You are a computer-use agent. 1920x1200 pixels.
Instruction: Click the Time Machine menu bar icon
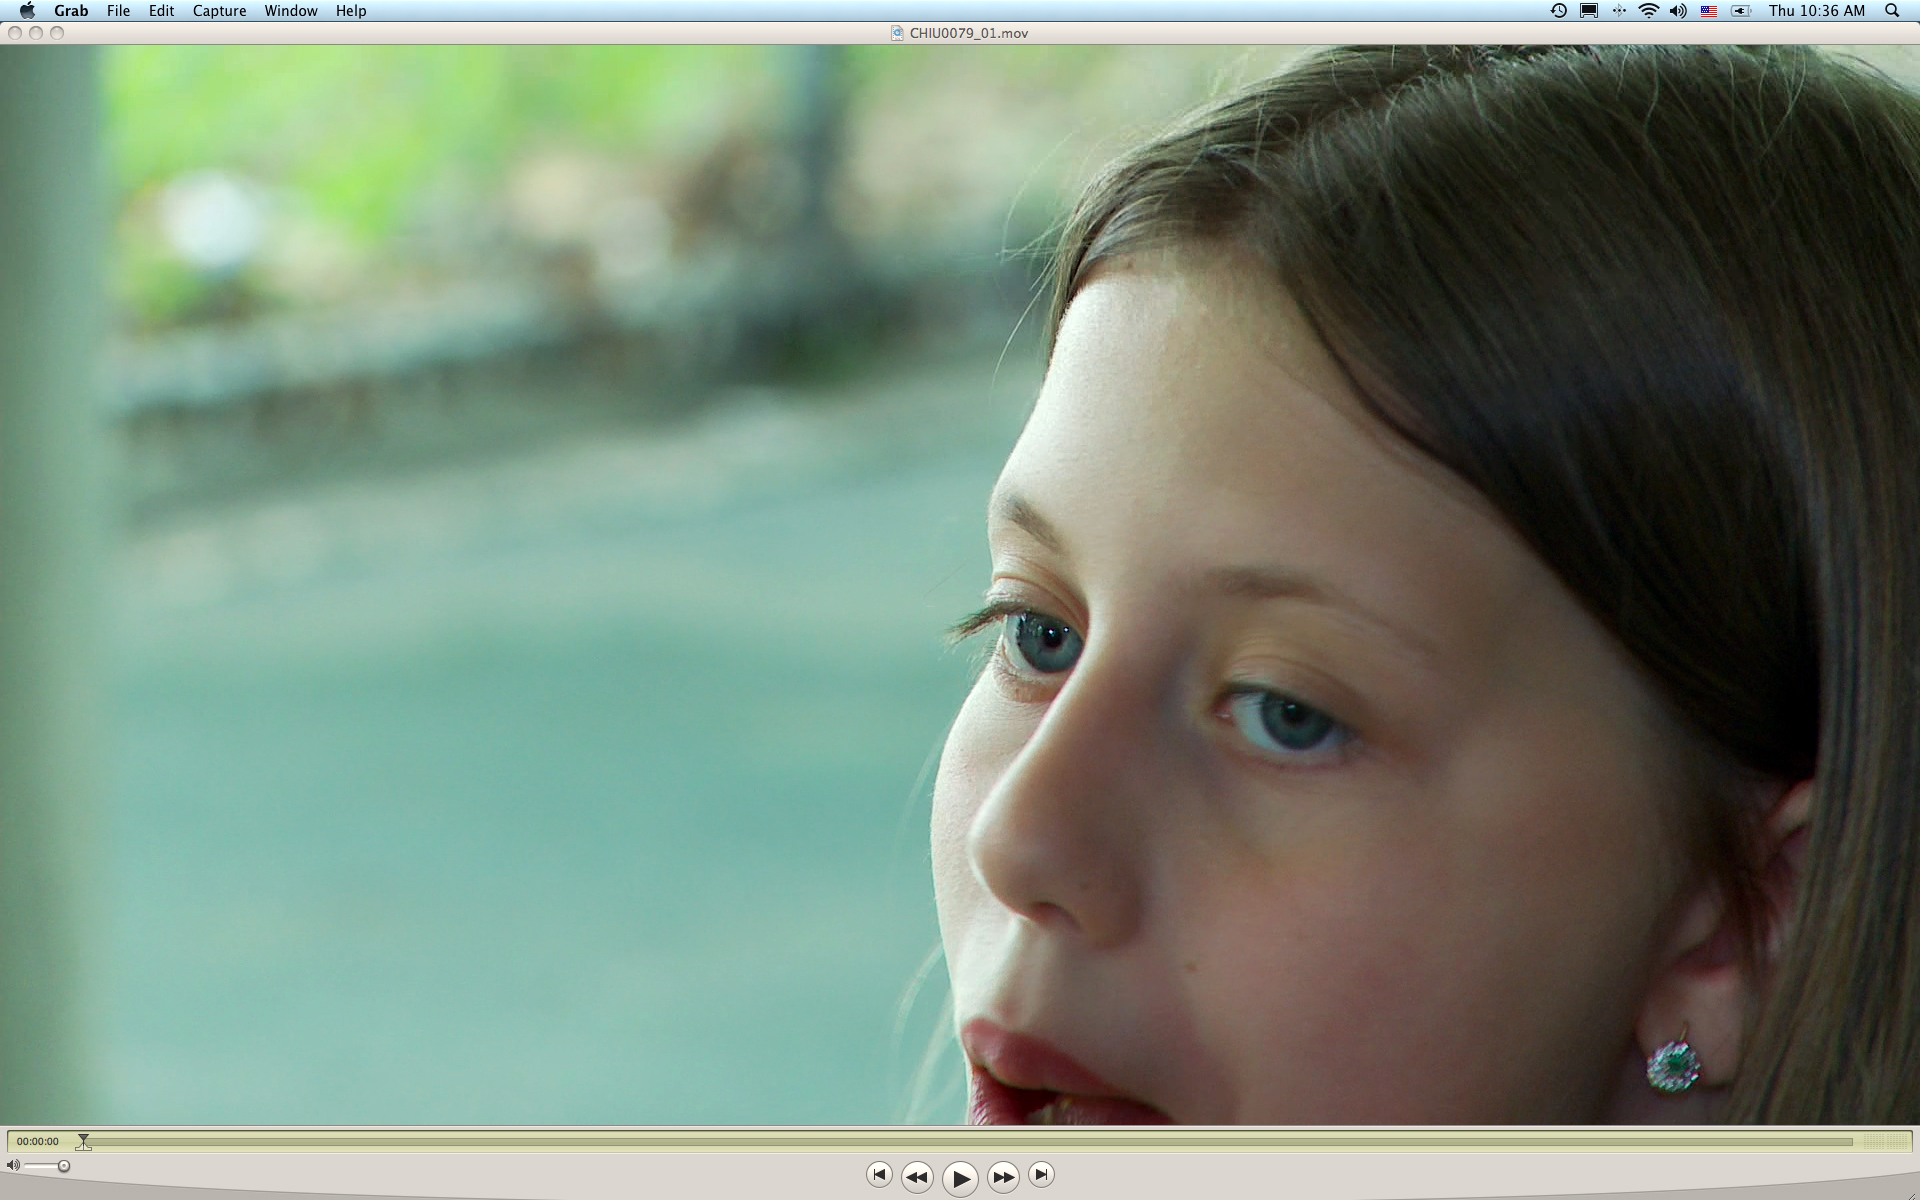pos(1559,11)
